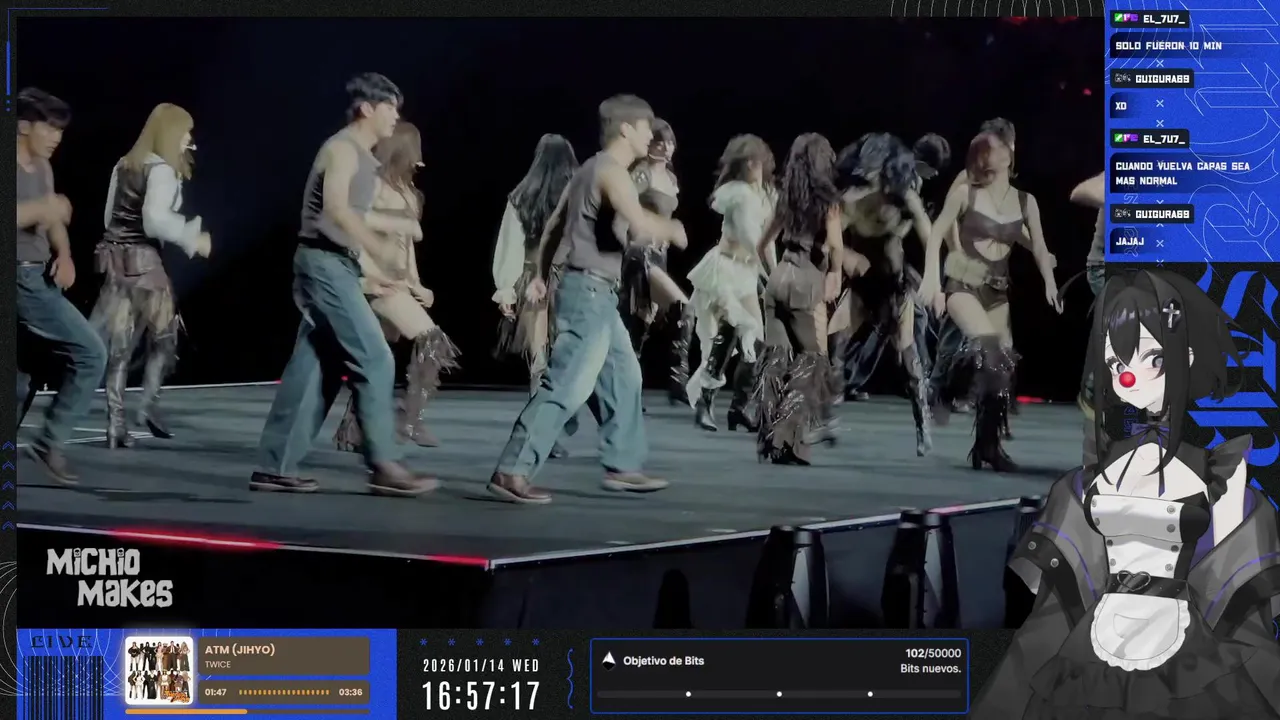This screenshot has height=720, width=1280.
Task: Click the orange bar under the song card
Action: [x=186, y=711]
